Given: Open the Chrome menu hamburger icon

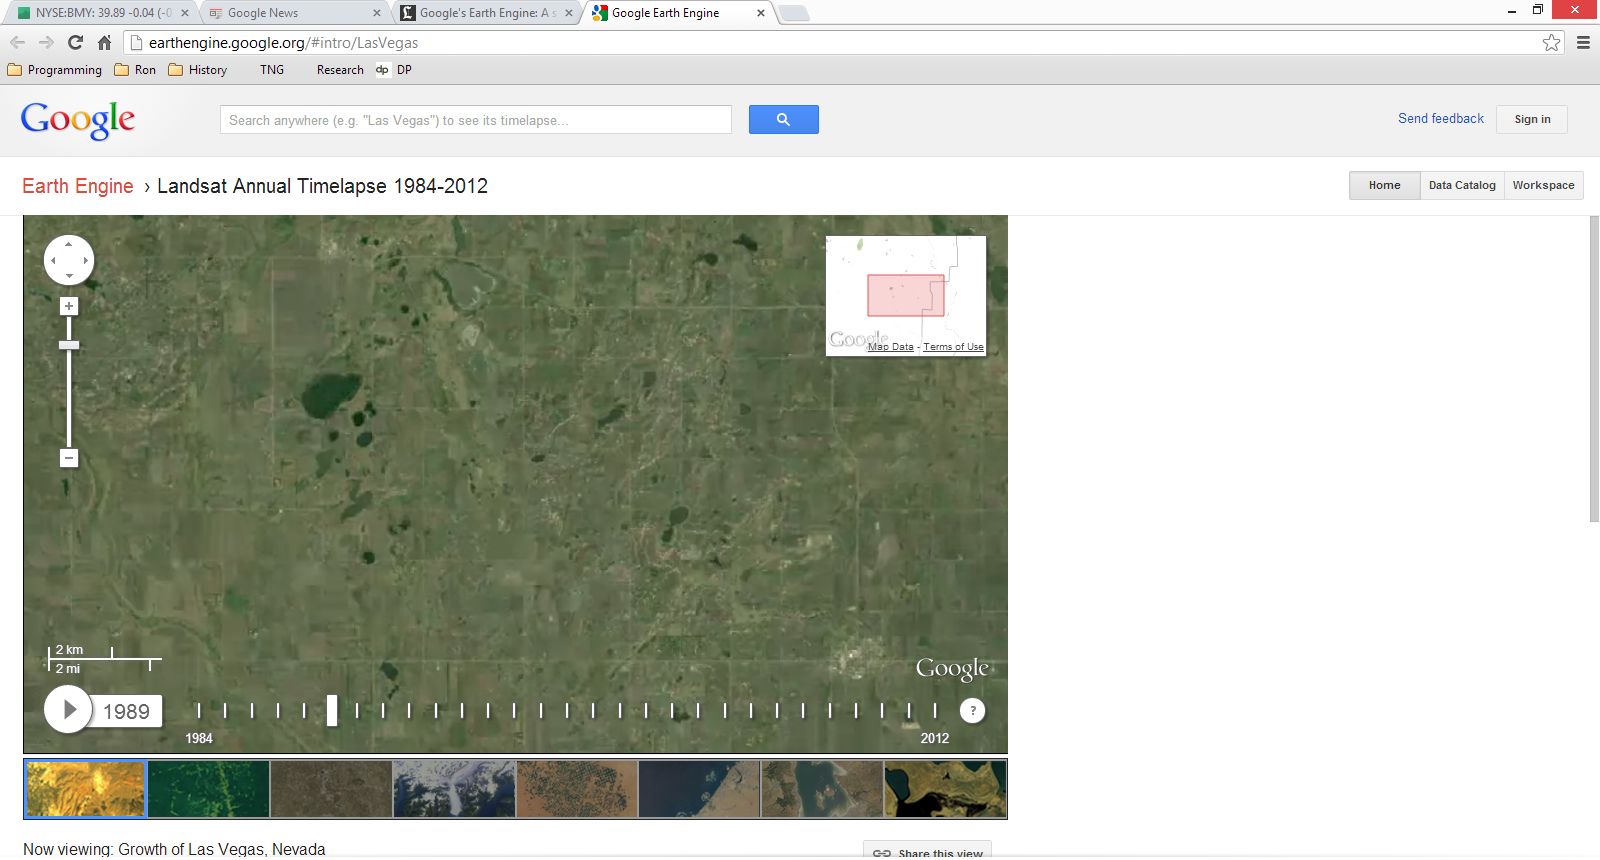Looking at the screenshot, I should (x=1583, y=42).
